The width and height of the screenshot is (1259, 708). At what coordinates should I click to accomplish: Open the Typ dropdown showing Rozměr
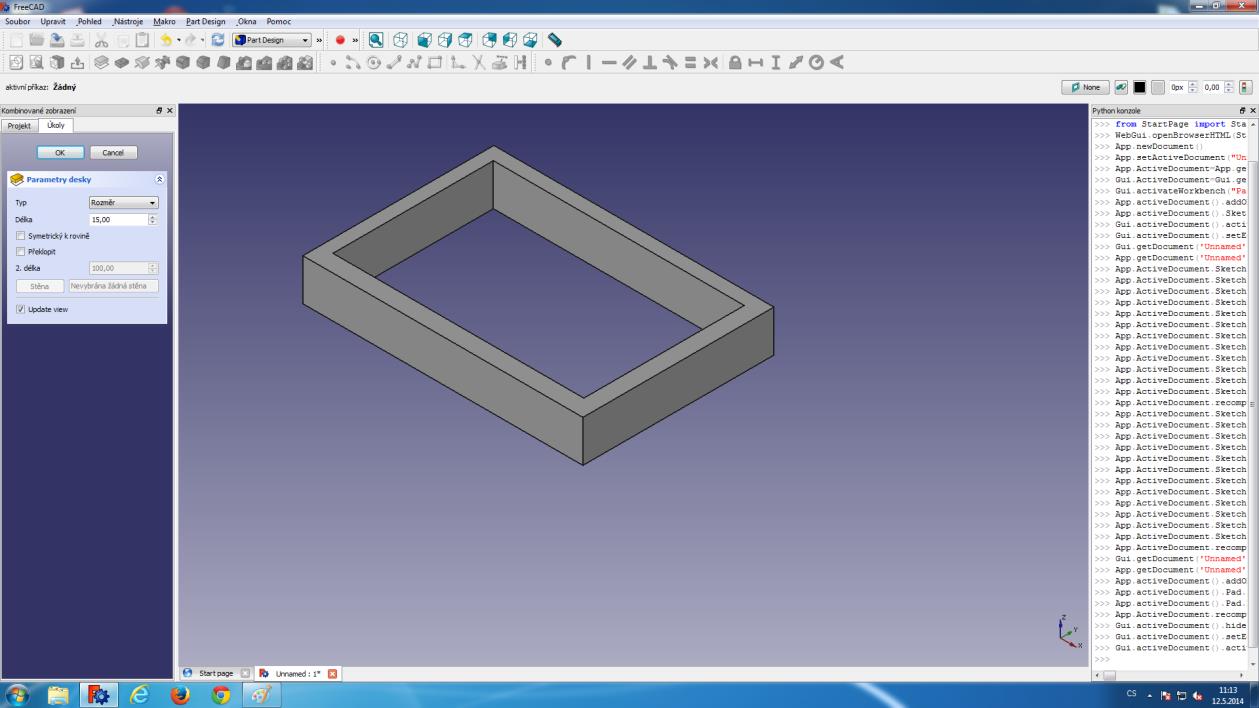124,203
